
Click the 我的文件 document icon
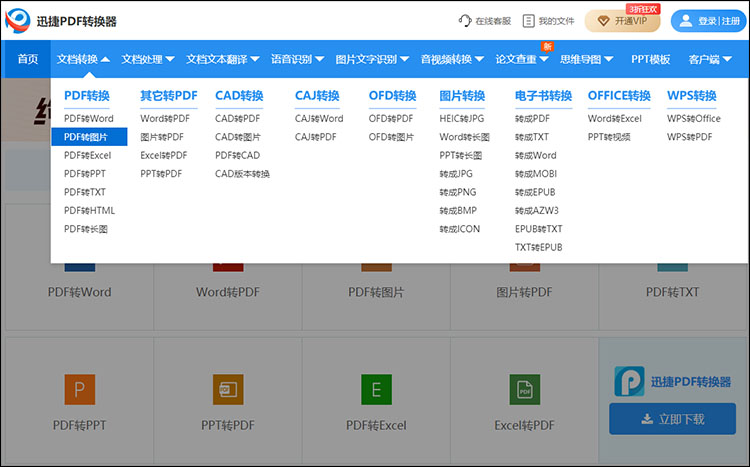point(529,21)
